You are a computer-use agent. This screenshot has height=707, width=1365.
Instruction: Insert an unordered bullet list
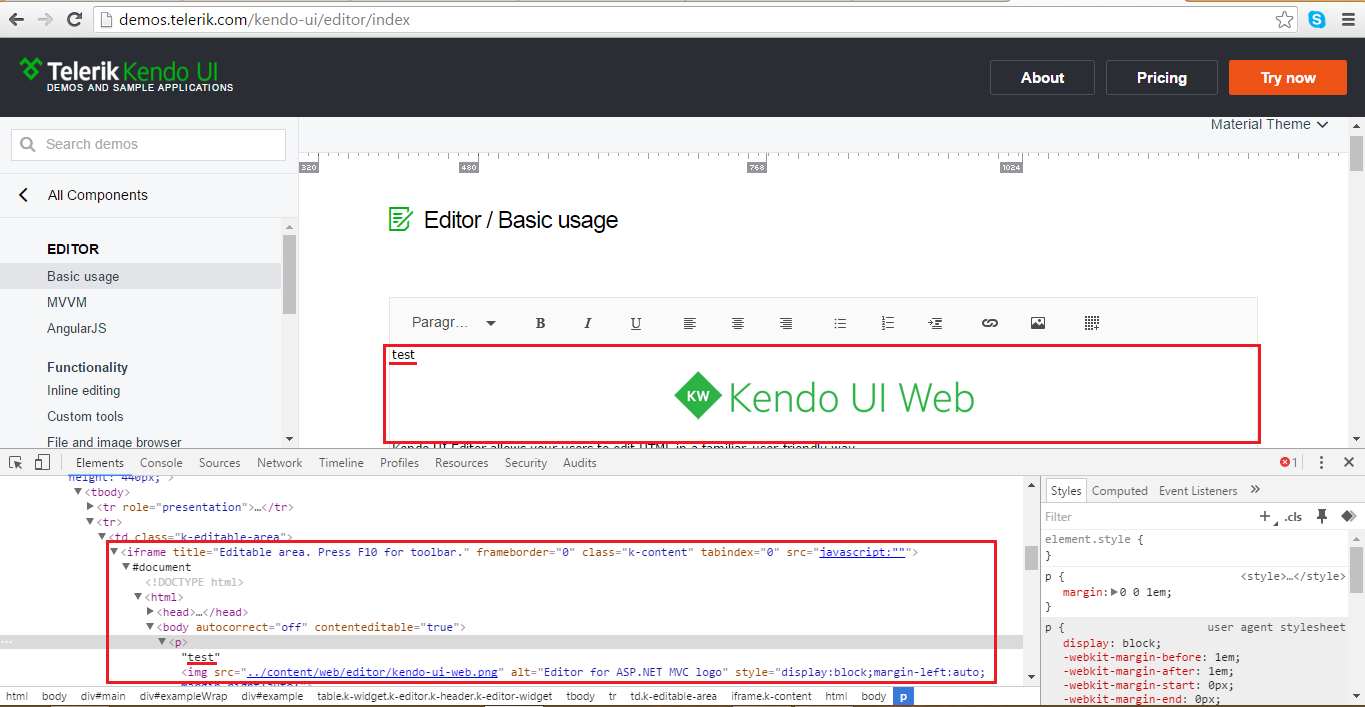tap(840, 323)
